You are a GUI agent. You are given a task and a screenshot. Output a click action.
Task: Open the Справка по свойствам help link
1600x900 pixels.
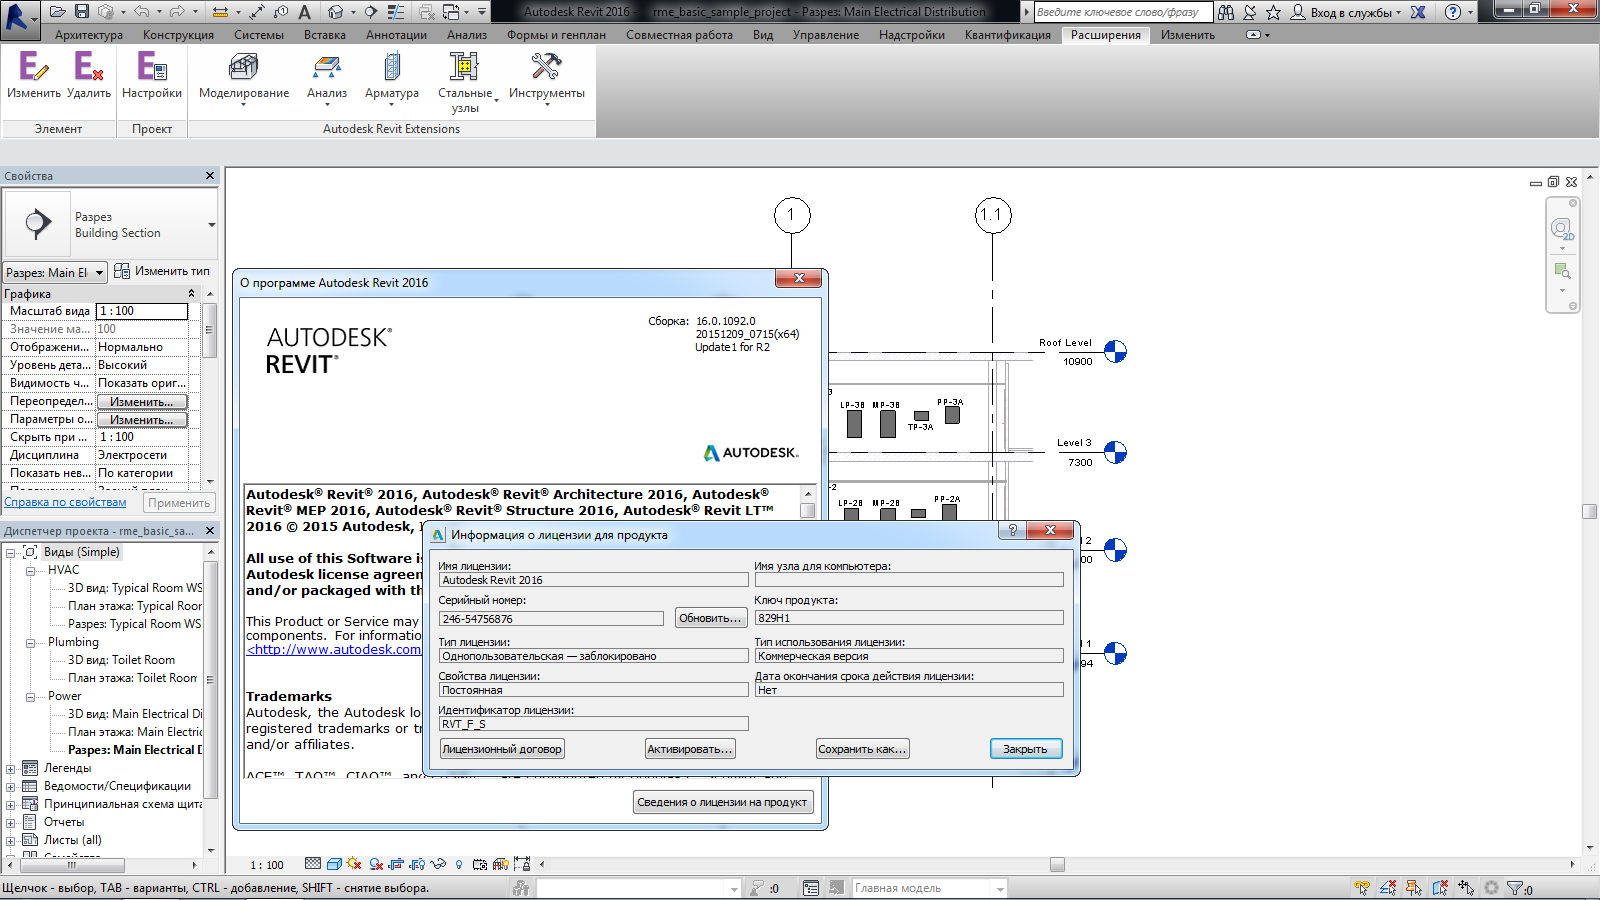coord(65,502)
